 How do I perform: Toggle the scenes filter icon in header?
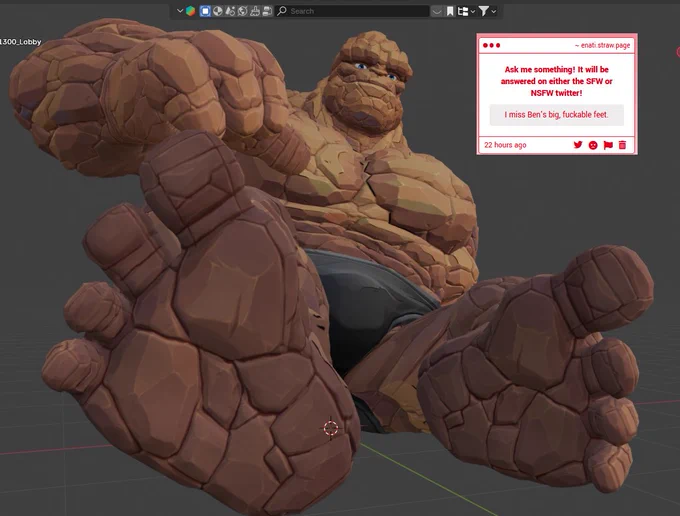218,11
